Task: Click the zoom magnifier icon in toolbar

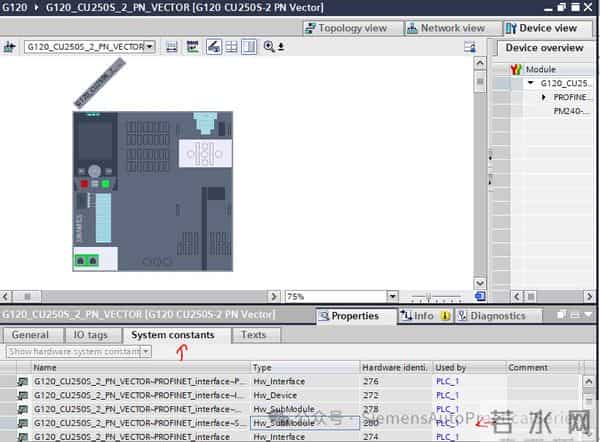Action: 268,47
